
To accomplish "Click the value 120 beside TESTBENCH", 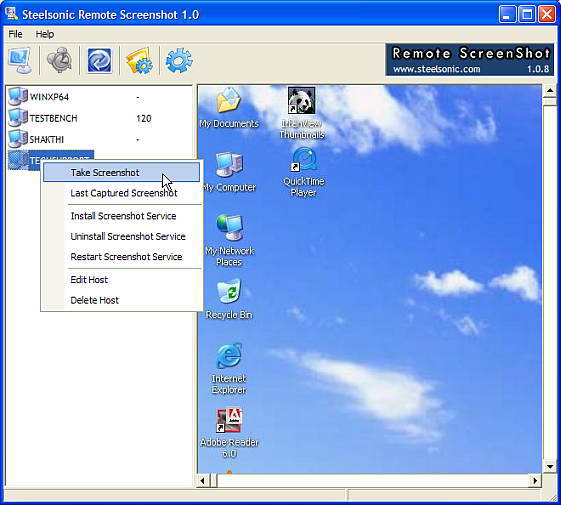I will tap(143, 118).
